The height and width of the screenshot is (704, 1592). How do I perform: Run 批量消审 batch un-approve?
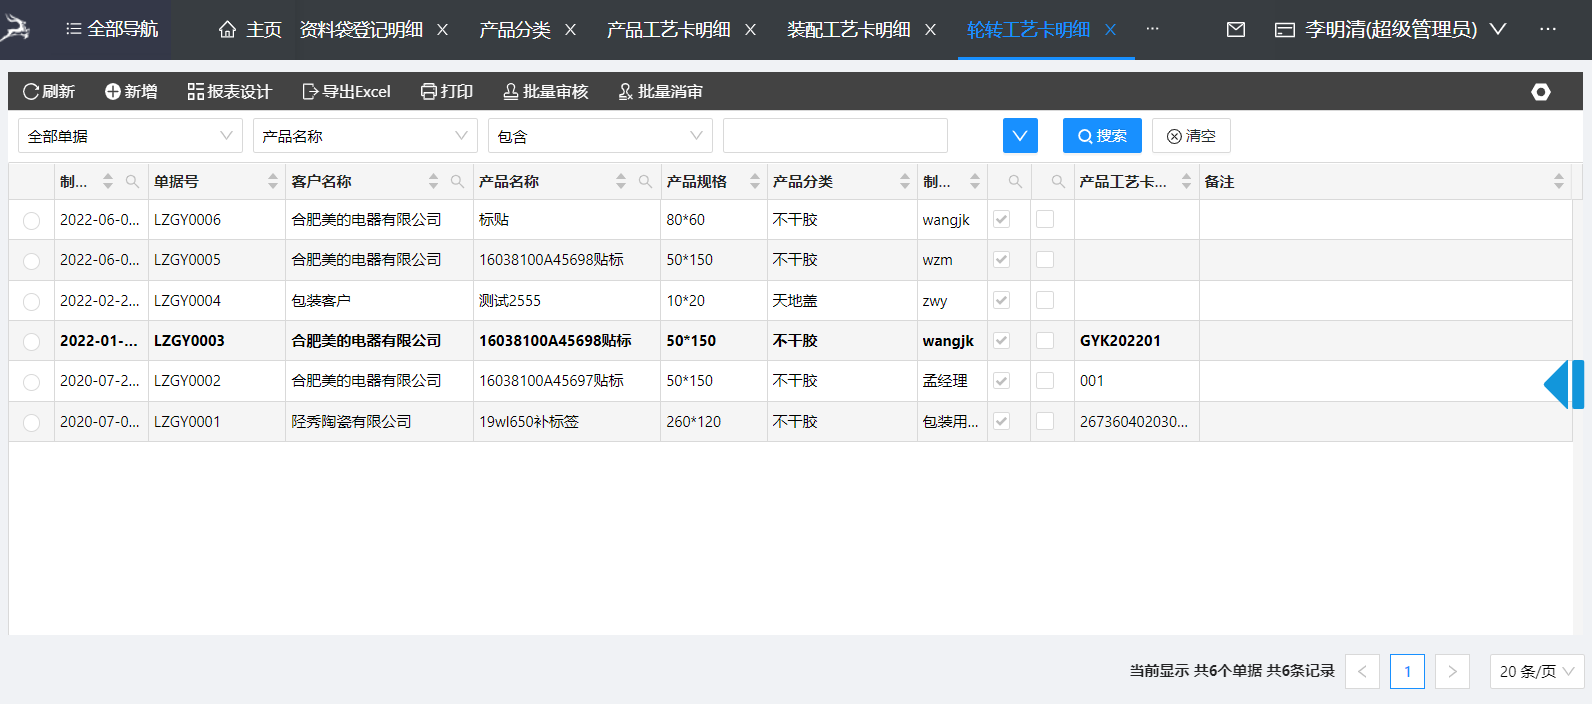[660, 92]
